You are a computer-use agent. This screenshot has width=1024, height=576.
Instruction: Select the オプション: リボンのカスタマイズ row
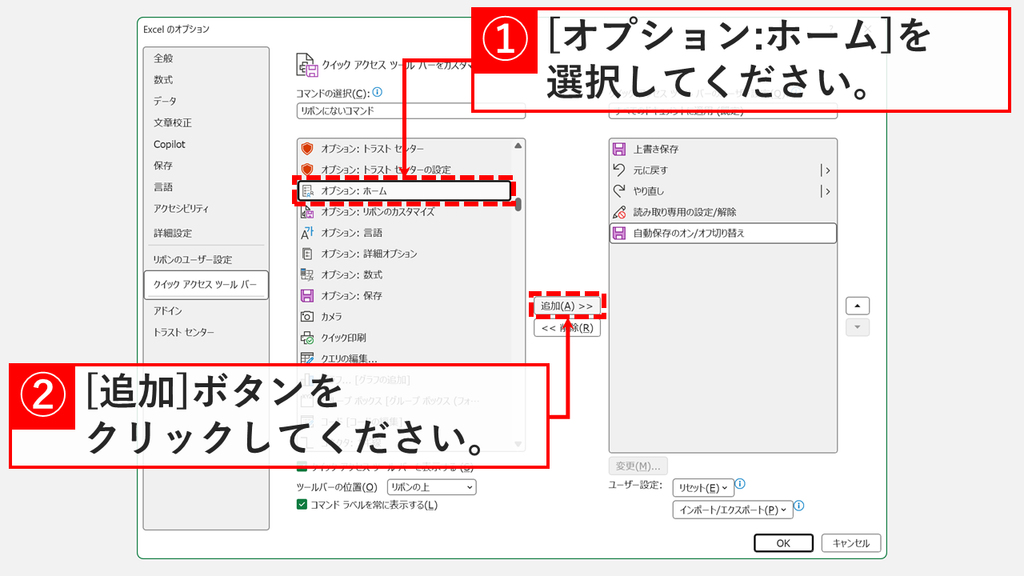pyautogui.click(x=405, y=212)
